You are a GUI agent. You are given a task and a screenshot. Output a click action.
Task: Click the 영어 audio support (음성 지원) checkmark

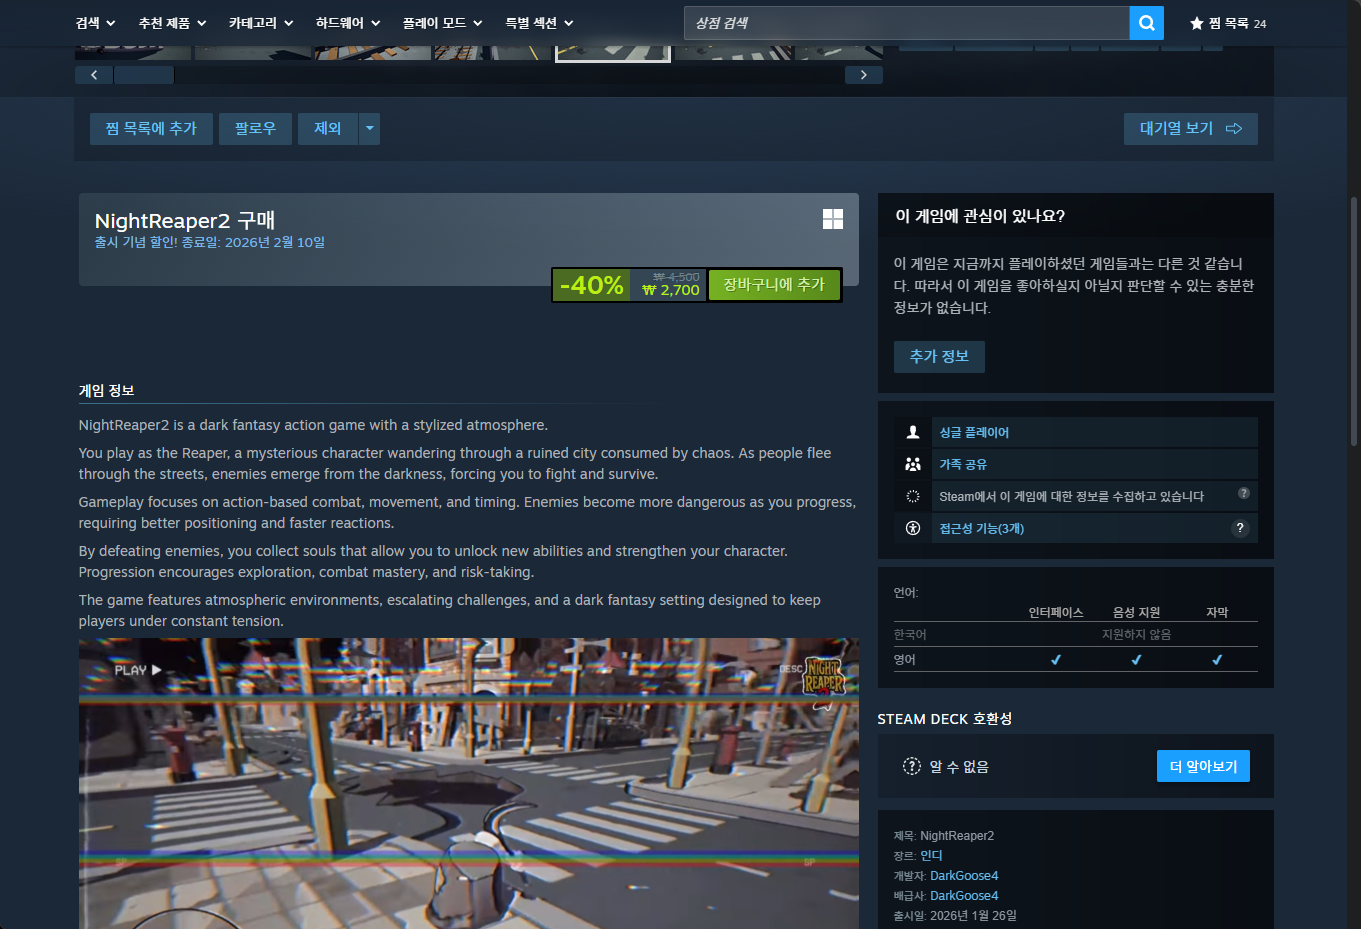point(1136,660)
